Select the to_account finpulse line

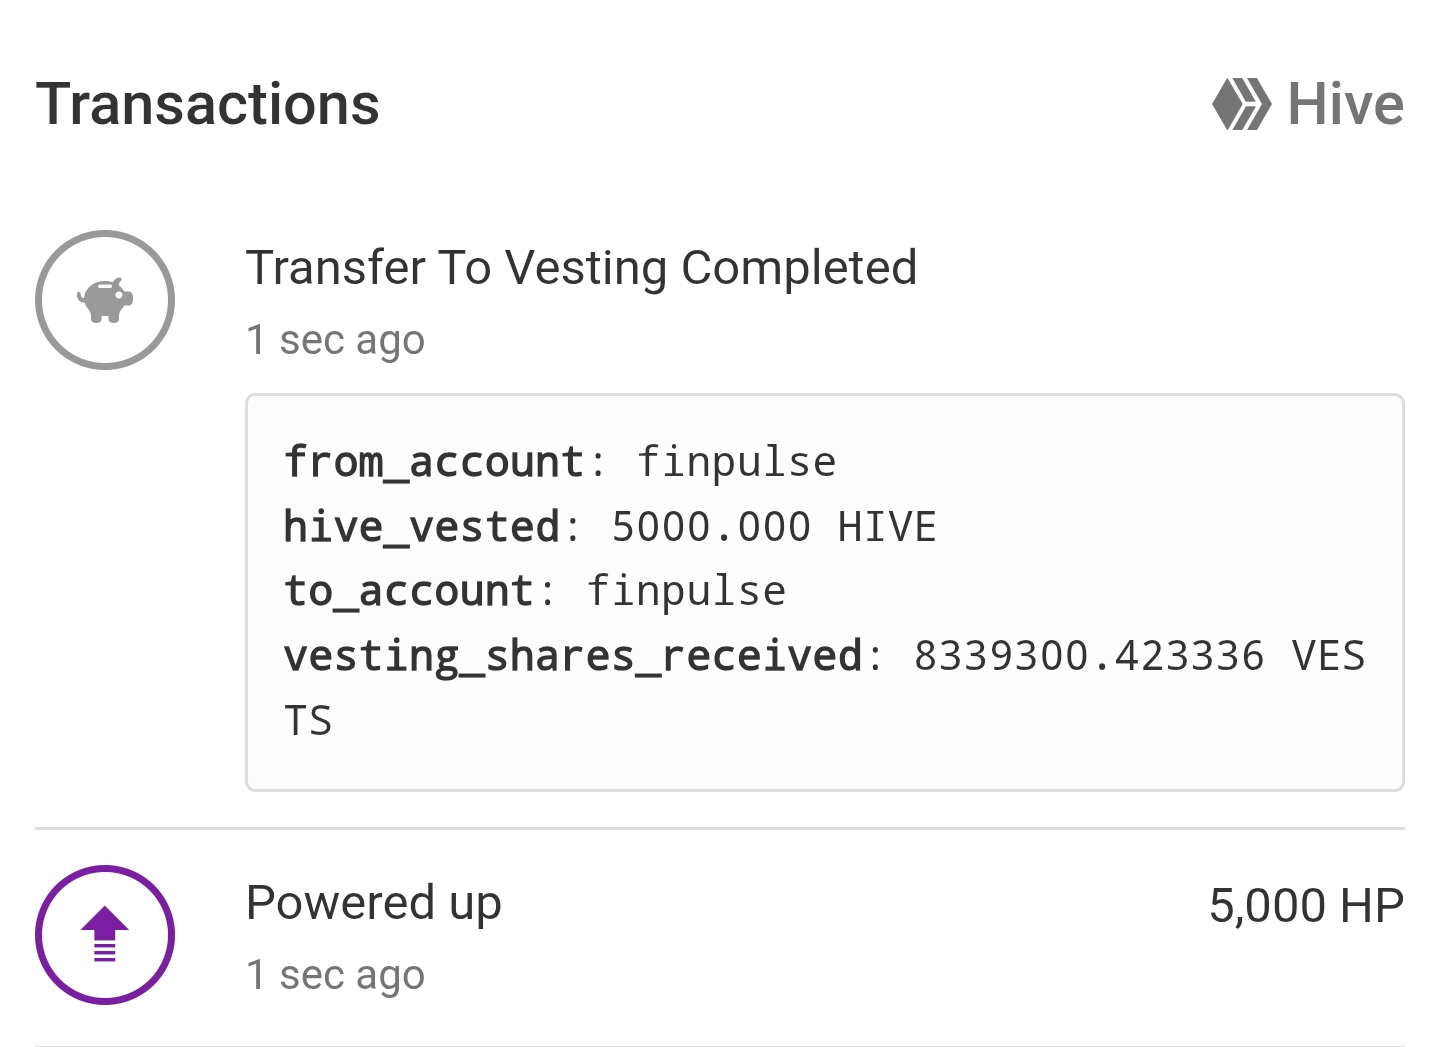click(x=535, y=591)
